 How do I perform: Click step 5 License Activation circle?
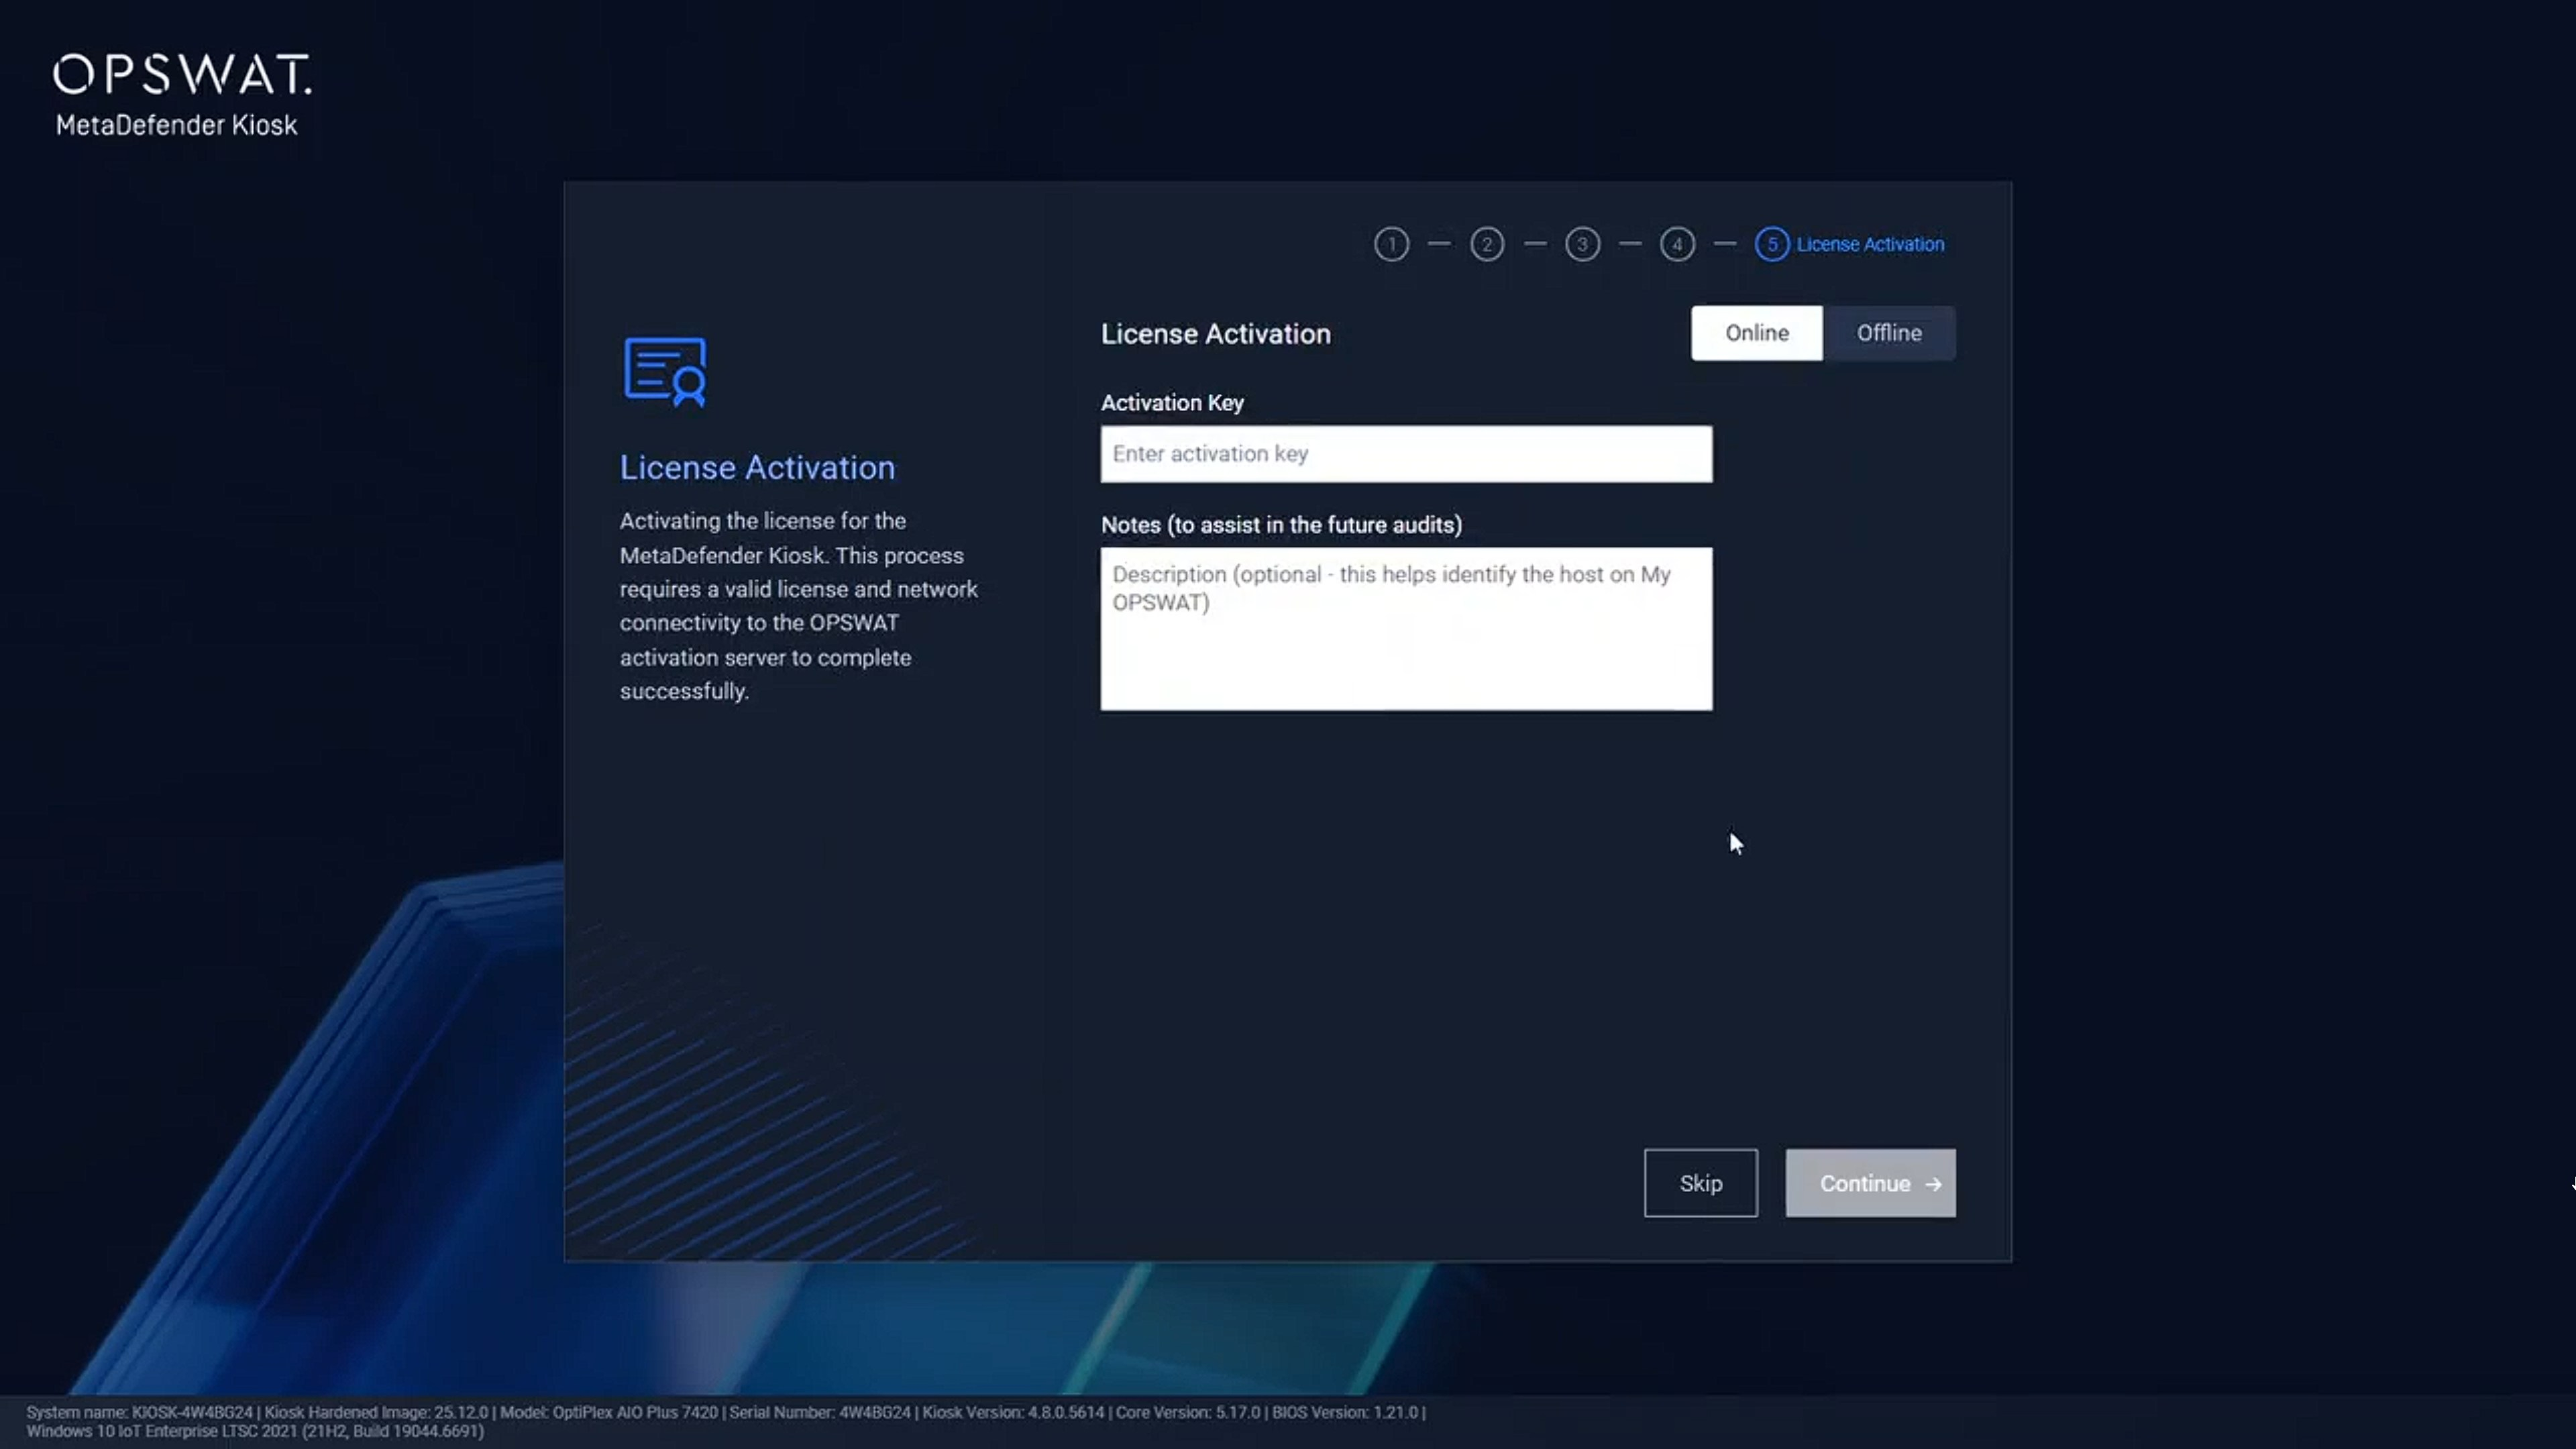click(x=1771, y=244)
